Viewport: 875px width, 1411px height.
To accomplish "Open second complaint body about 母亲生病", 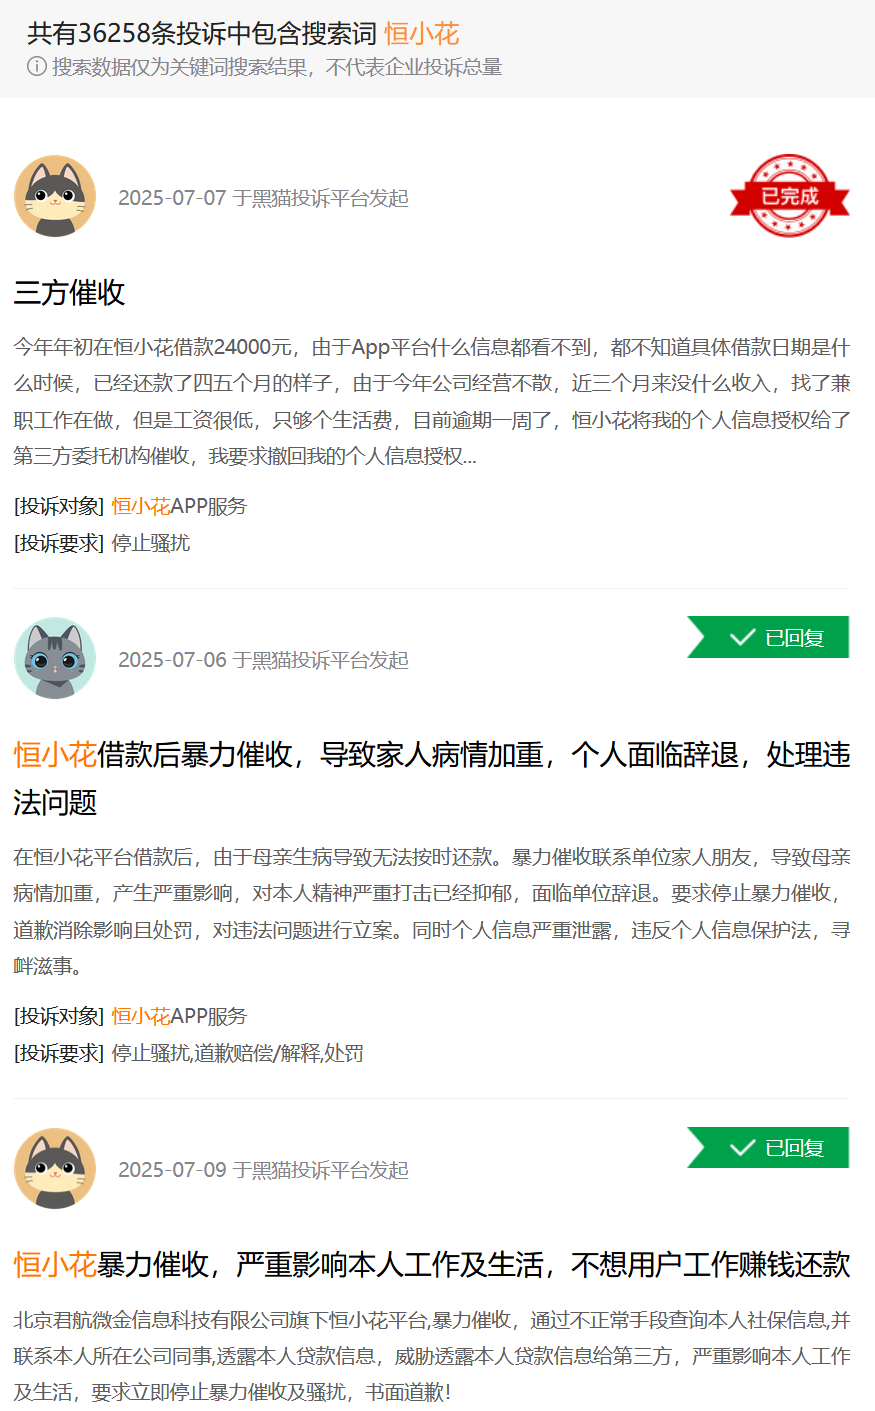I will 432,911.
